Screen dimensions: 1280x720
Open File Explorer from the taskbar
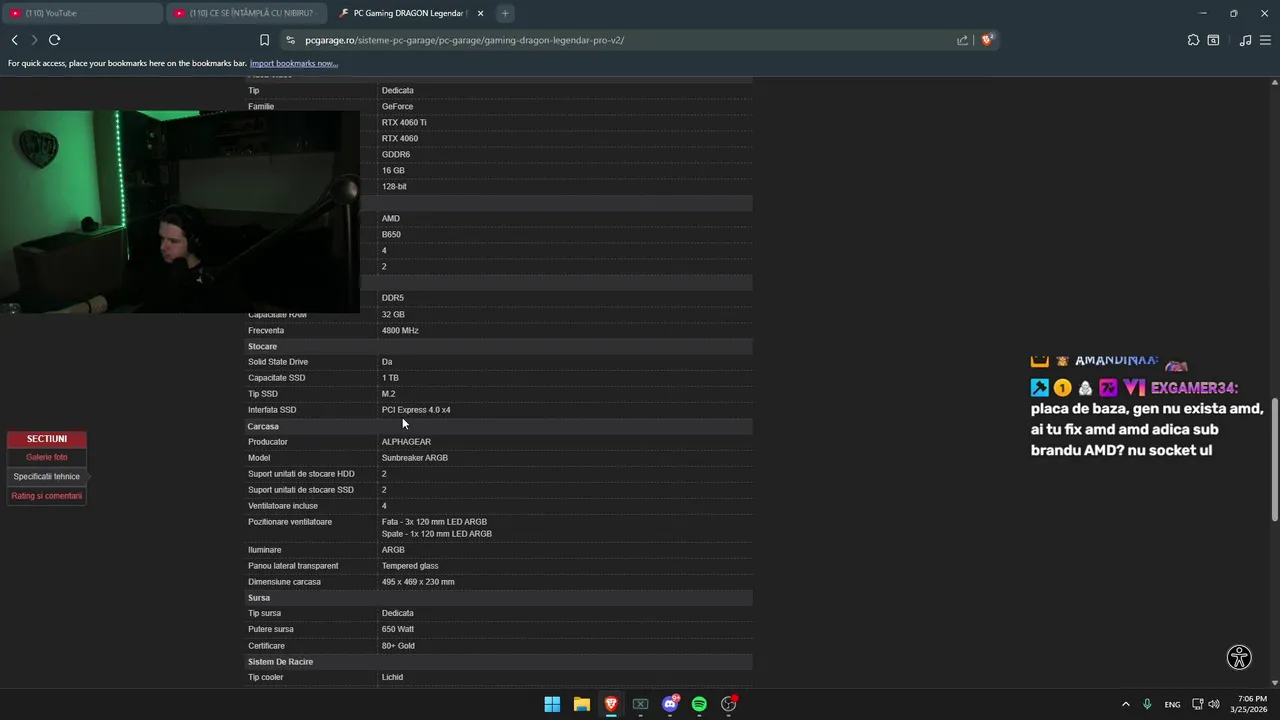(x=581, y=704)
